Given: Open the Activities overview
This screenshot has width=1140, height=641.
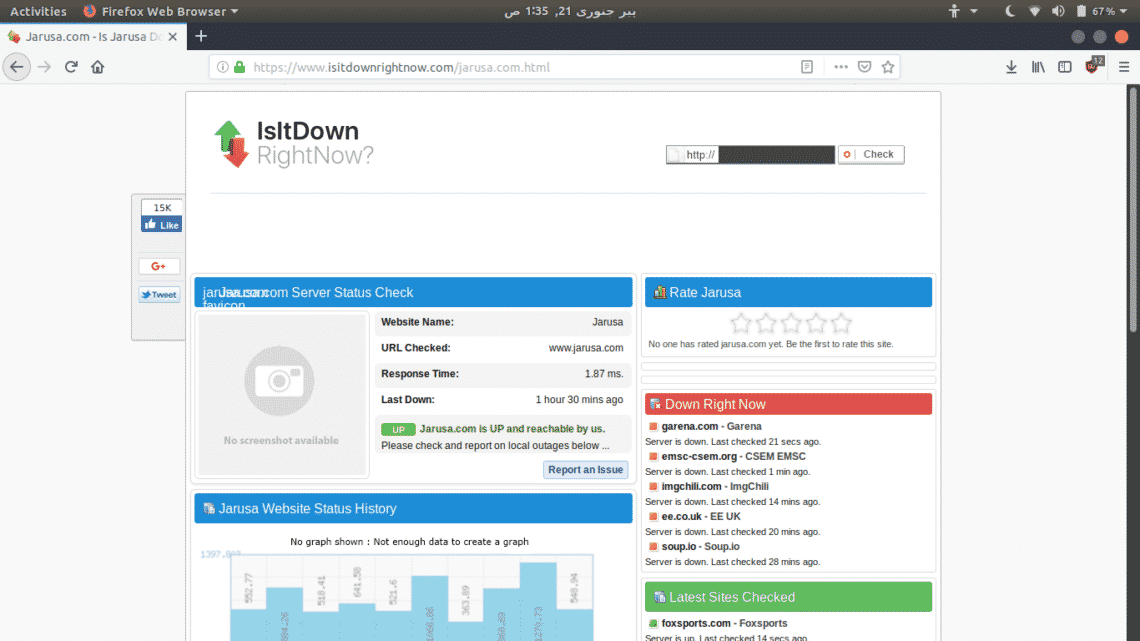Looking at the screenshot, I should click(38, 11).
